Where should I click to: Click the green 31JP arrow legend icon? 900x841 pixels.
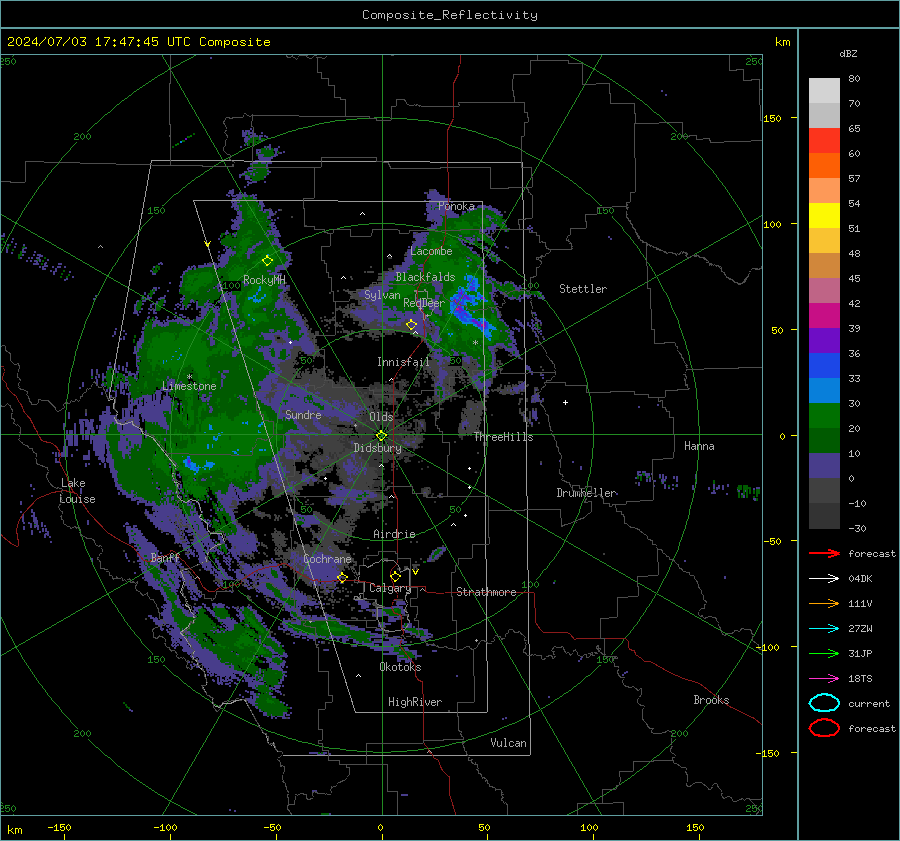(824, 653)
